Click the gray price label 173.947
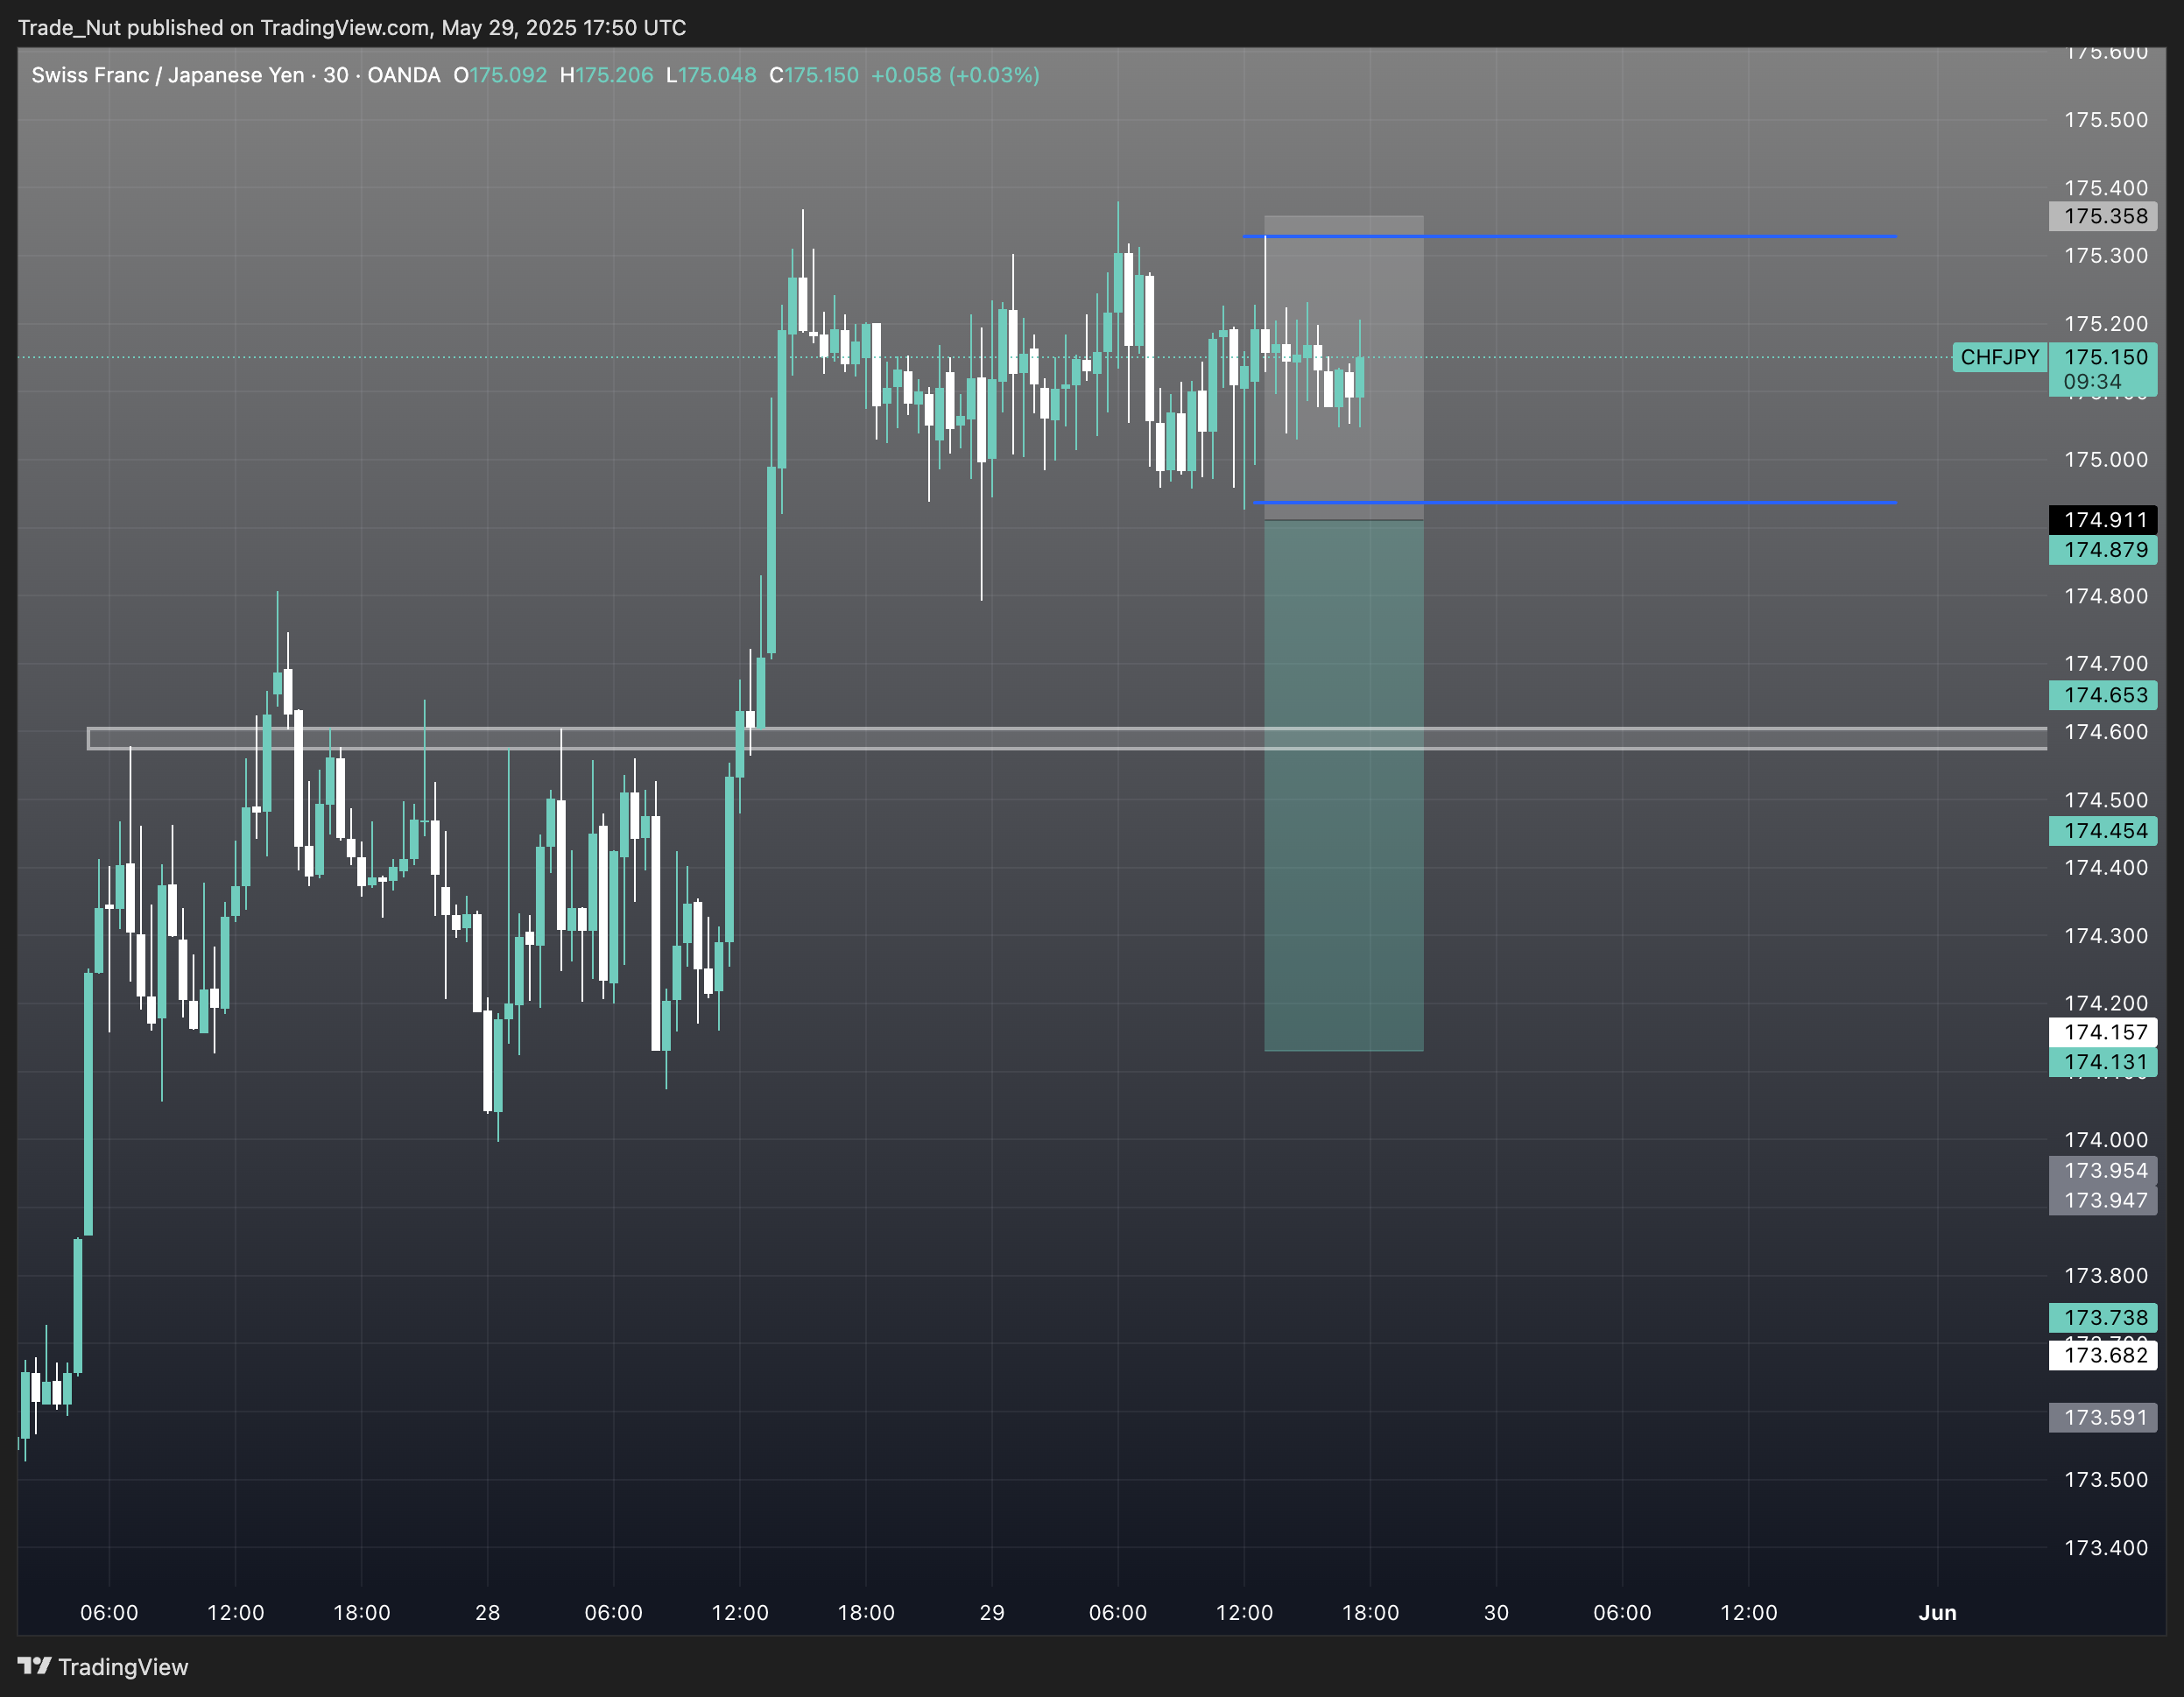 tap(2103, 1201)
